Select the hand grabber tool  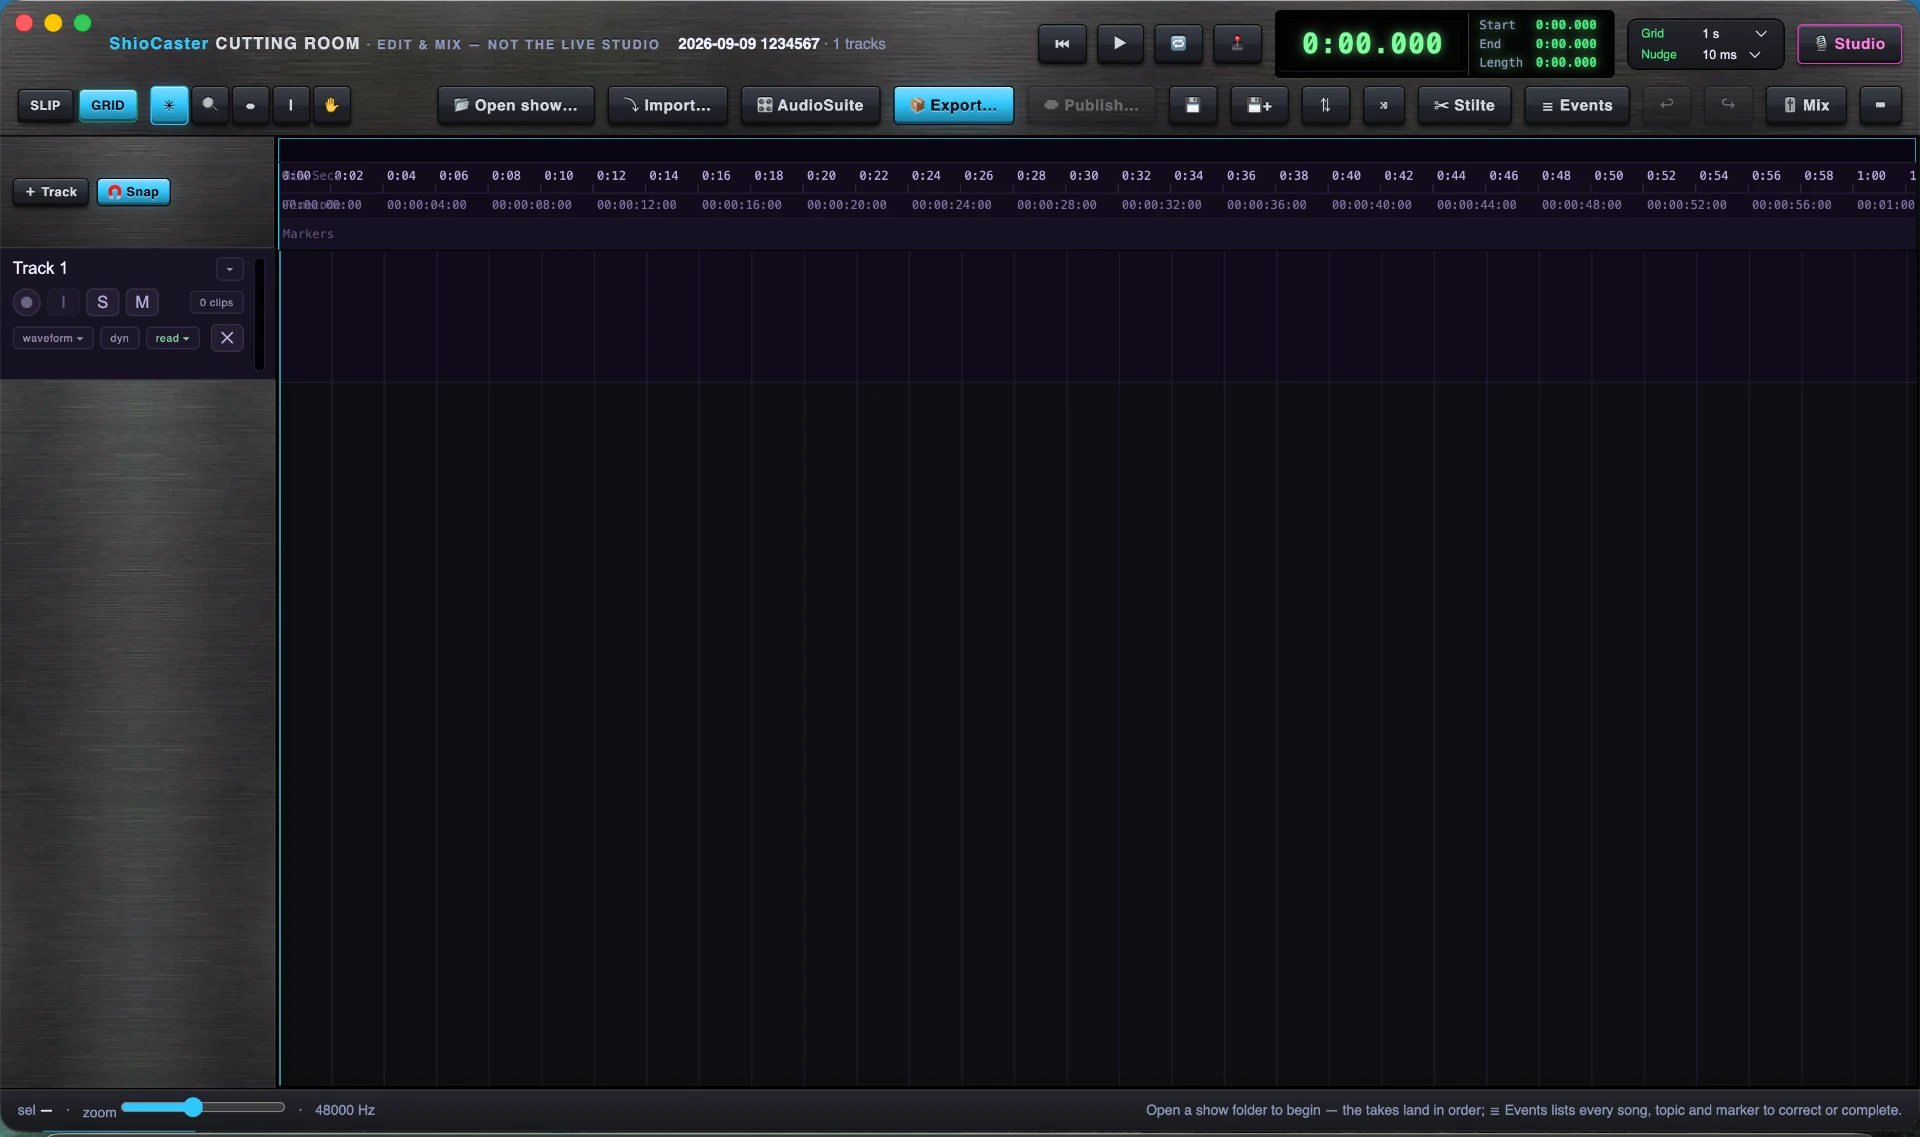332,105
